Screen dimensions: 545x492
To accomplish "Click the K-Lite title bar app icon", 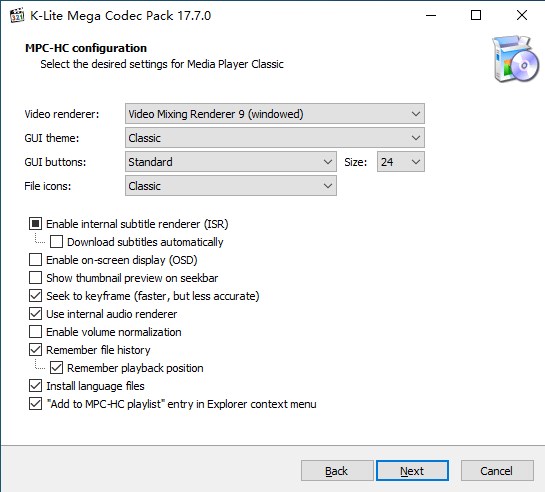I will pos(17,15).
